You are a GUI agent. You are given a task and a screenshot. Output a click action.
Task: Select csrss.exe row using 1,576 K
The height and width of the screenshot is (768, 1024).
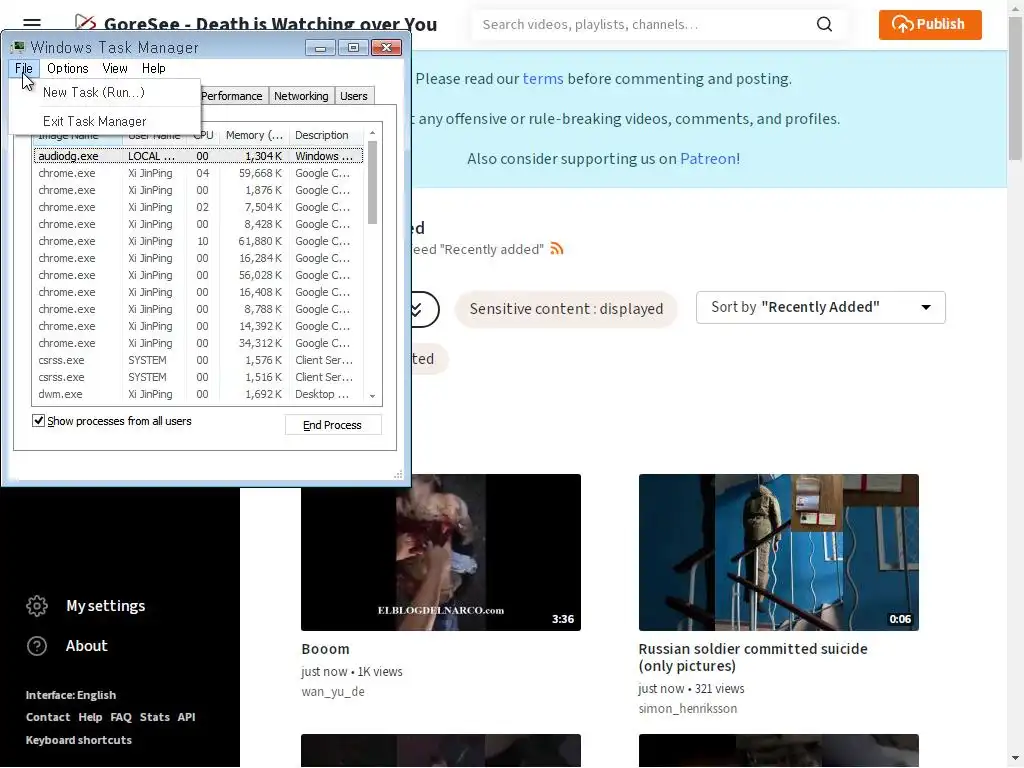pos(198,360)
